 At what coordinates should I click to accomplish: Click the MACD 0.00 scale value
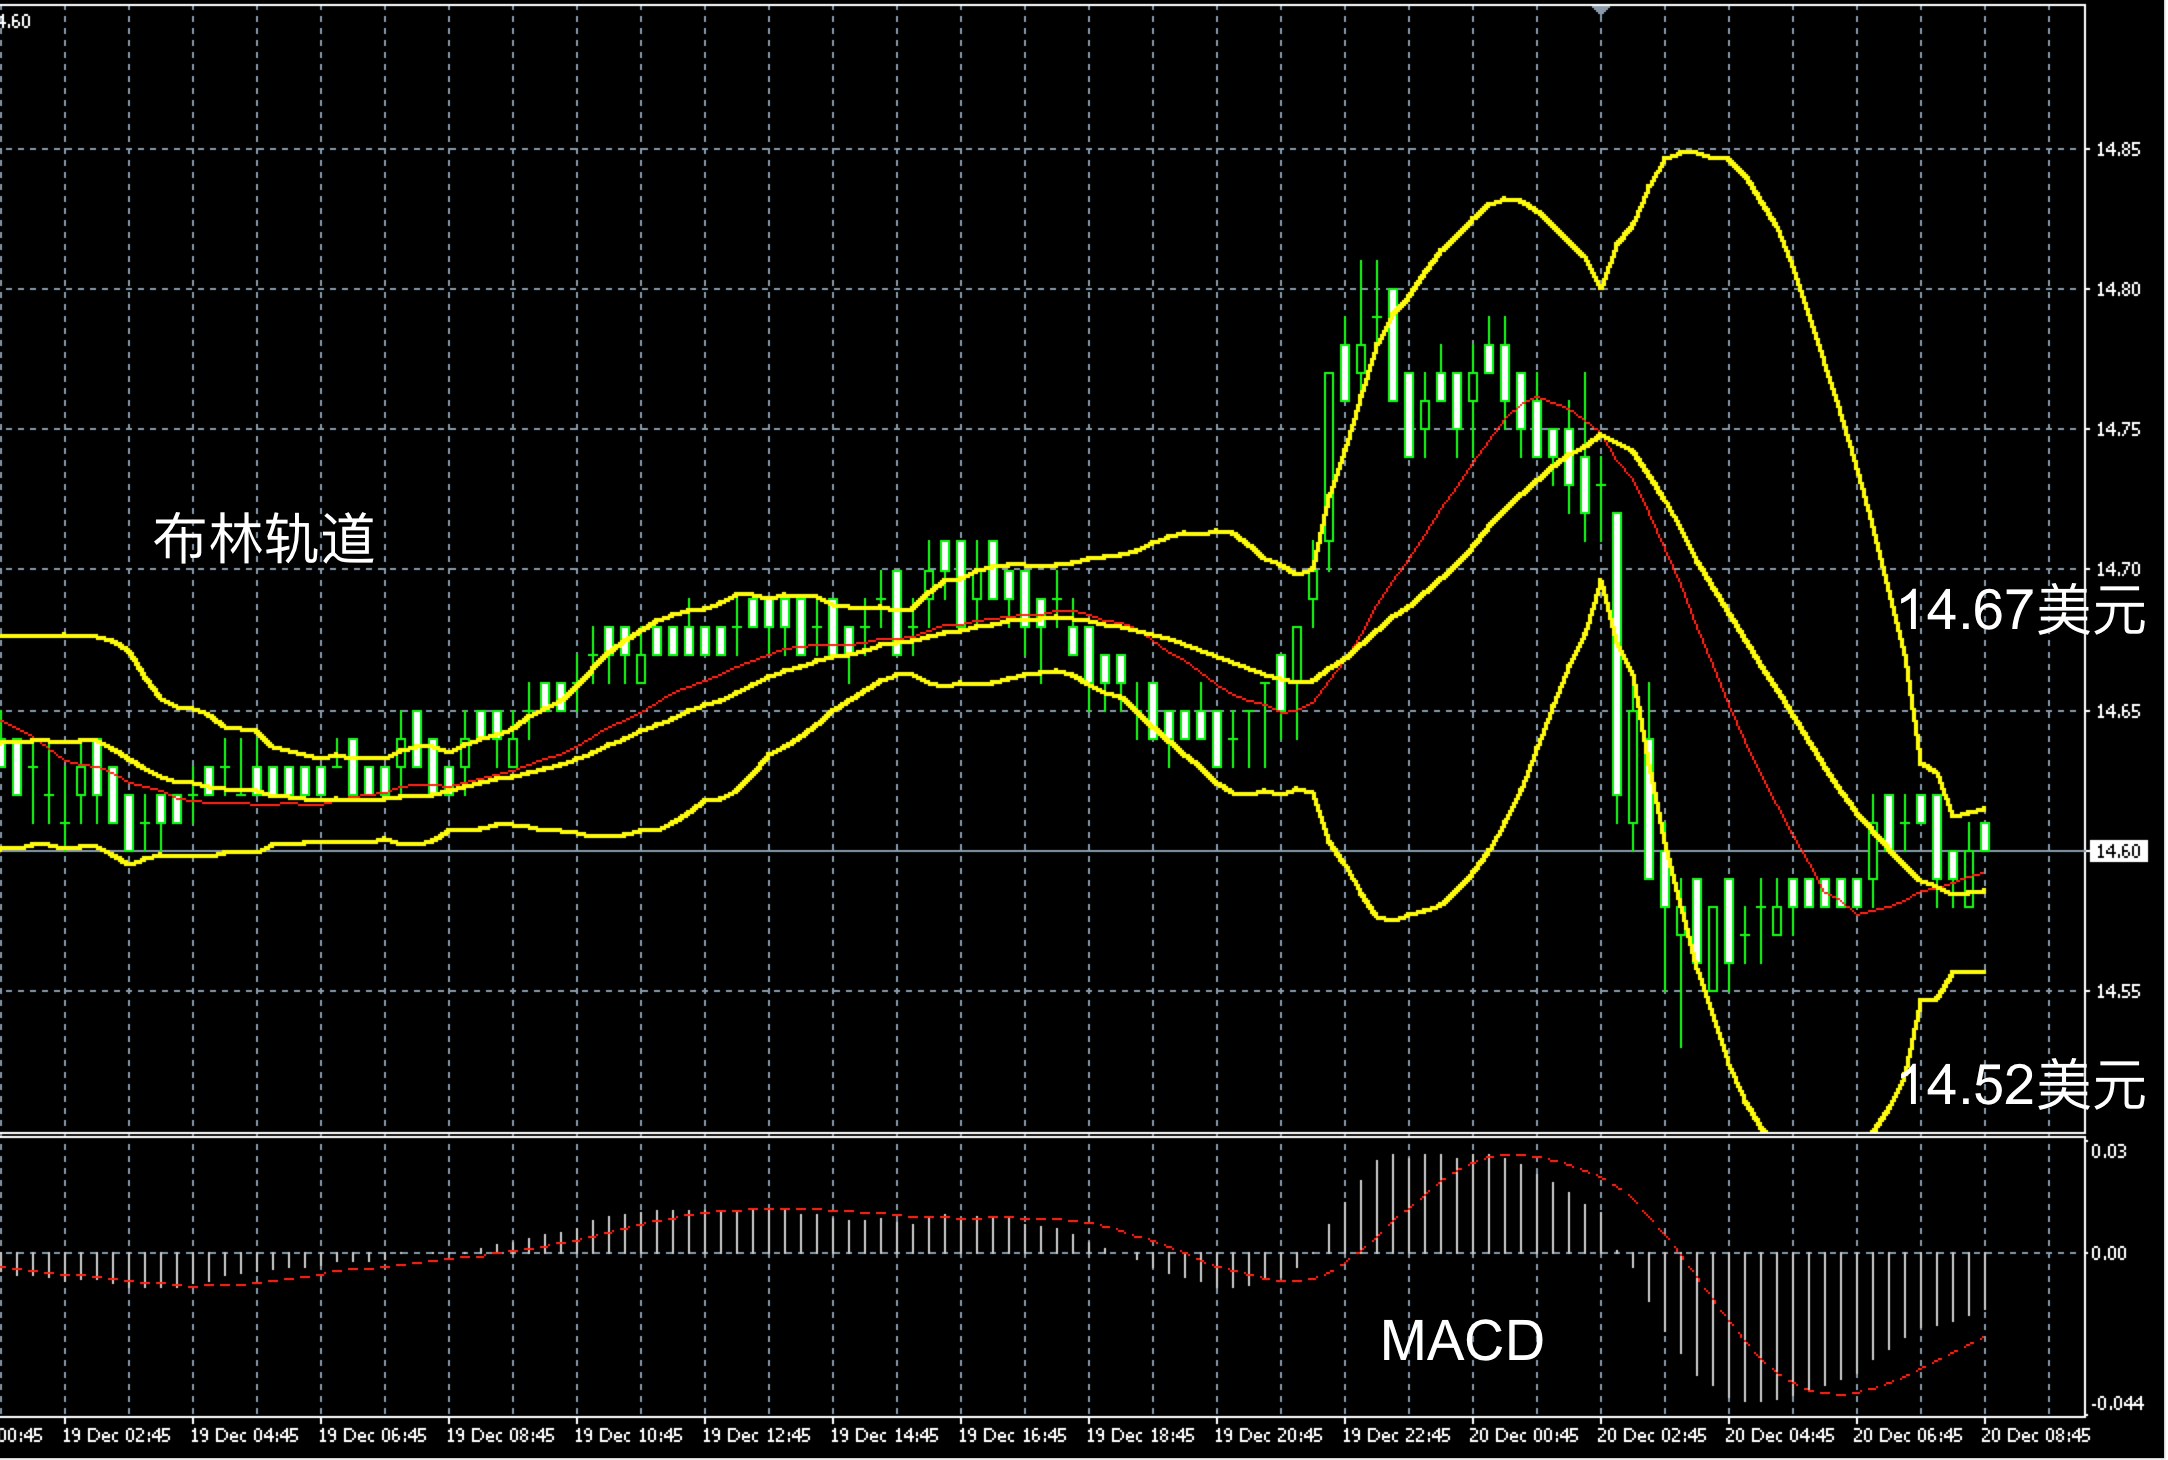(2108, 1254)
